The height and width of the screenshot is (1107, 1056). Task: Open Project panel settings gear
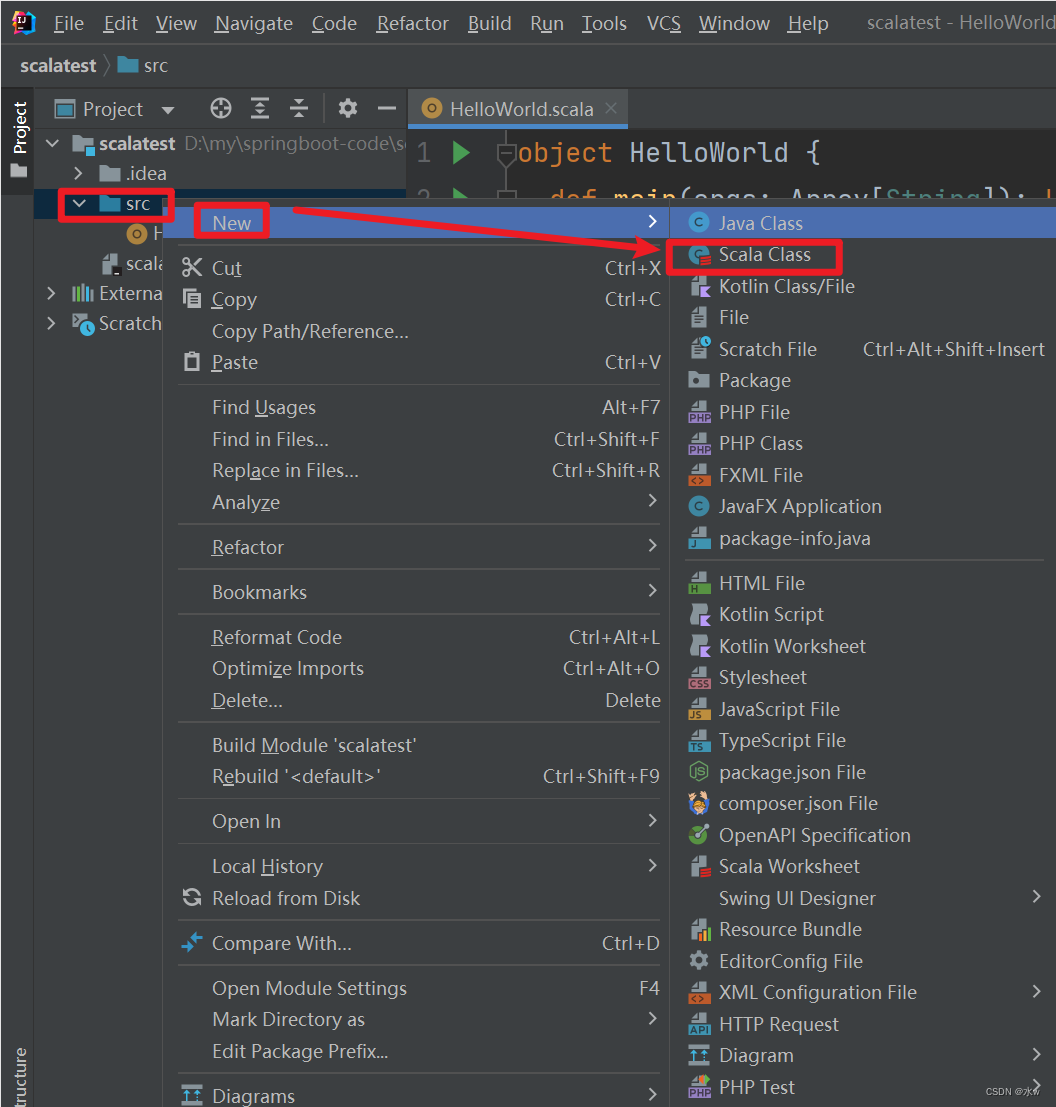point(347,109)
